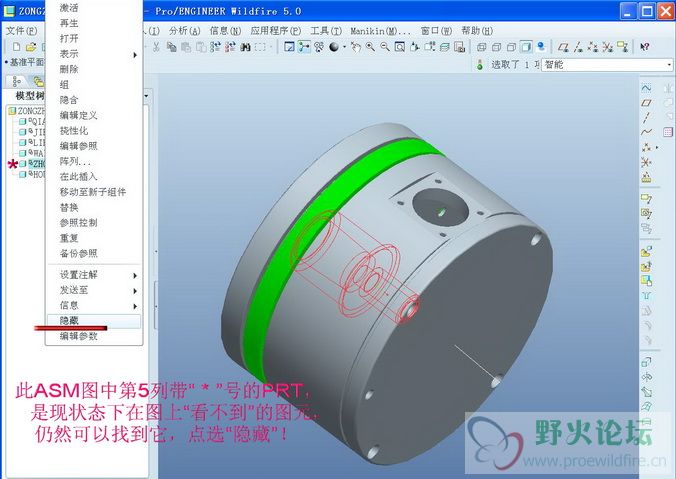Click the Datum Curve tool in right toolbar
Screen dimensions: 676x479
[646, 132]
